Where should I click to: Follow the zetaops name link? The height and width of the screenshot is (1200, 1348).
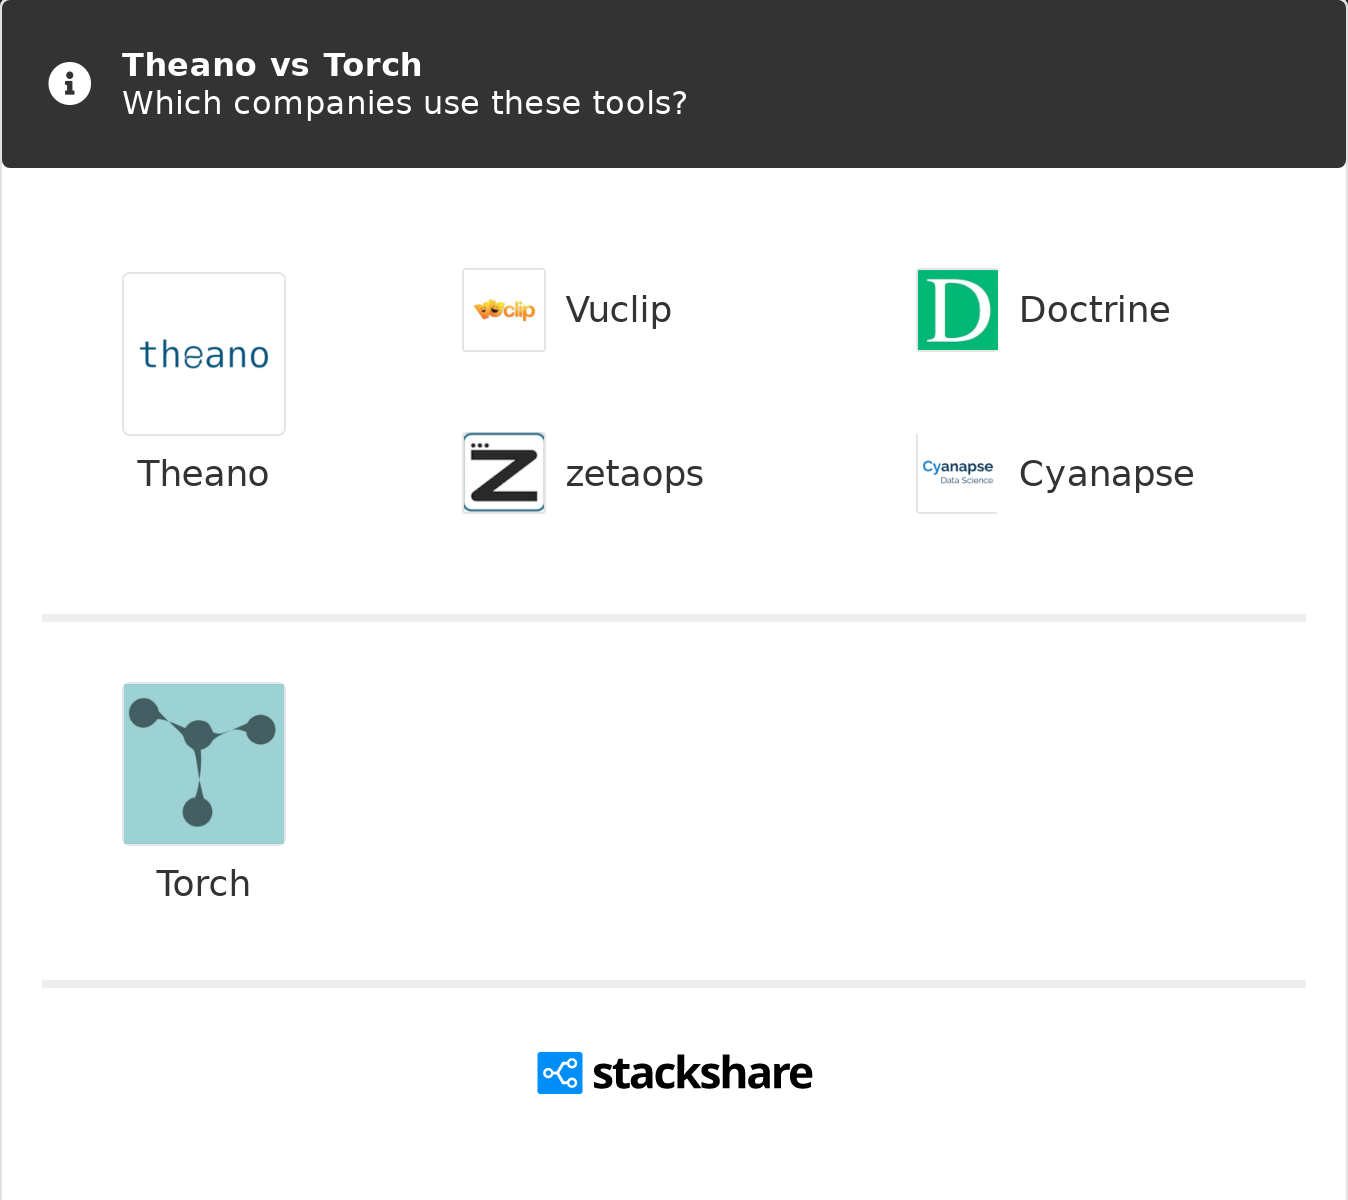coord(634,474)
